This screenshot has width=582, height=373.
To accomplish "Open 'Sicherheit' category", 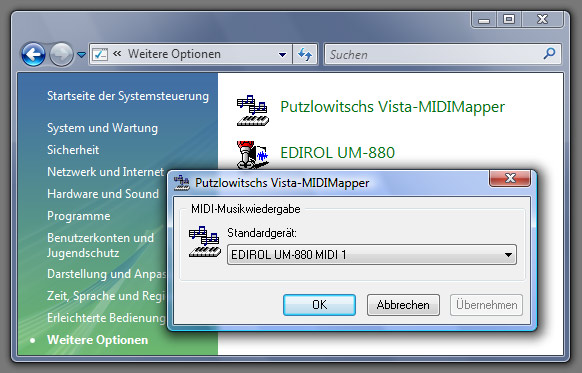I will point(73,150).
